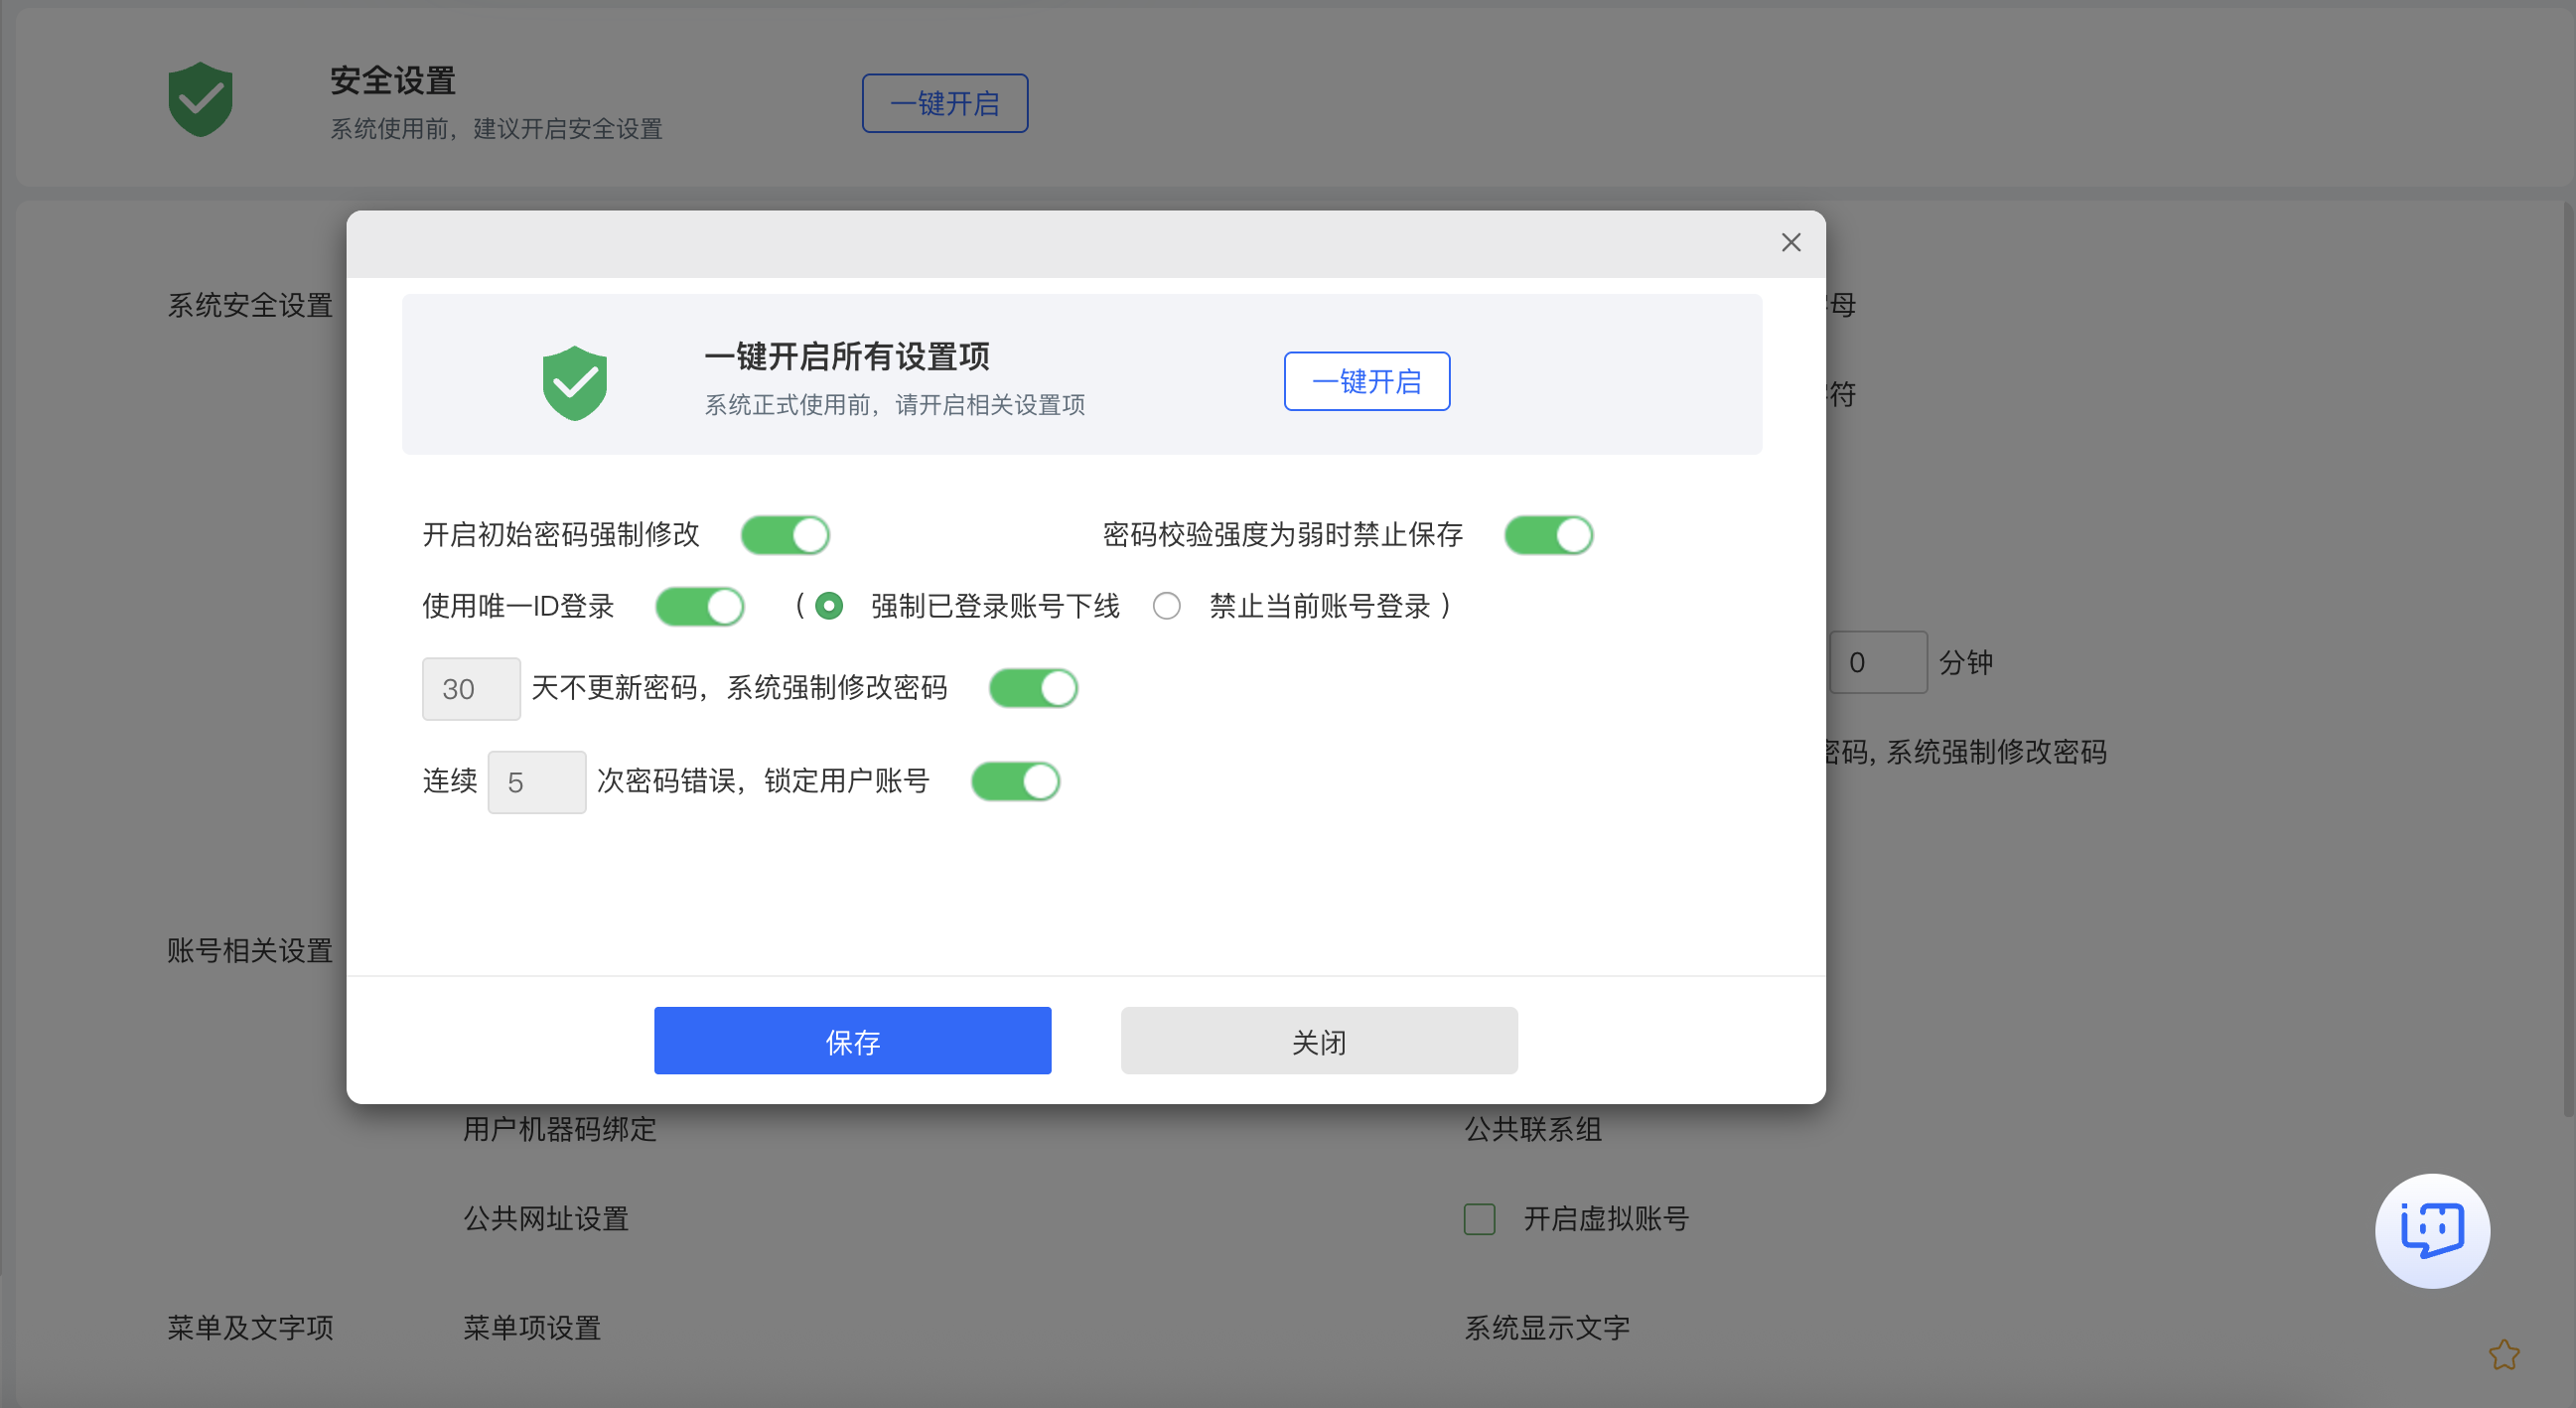Viewport: 2576px width, 1408px height.
Task: Turn off 密码校验强度为弱时禁止保存 switch
Action: 1549,535
